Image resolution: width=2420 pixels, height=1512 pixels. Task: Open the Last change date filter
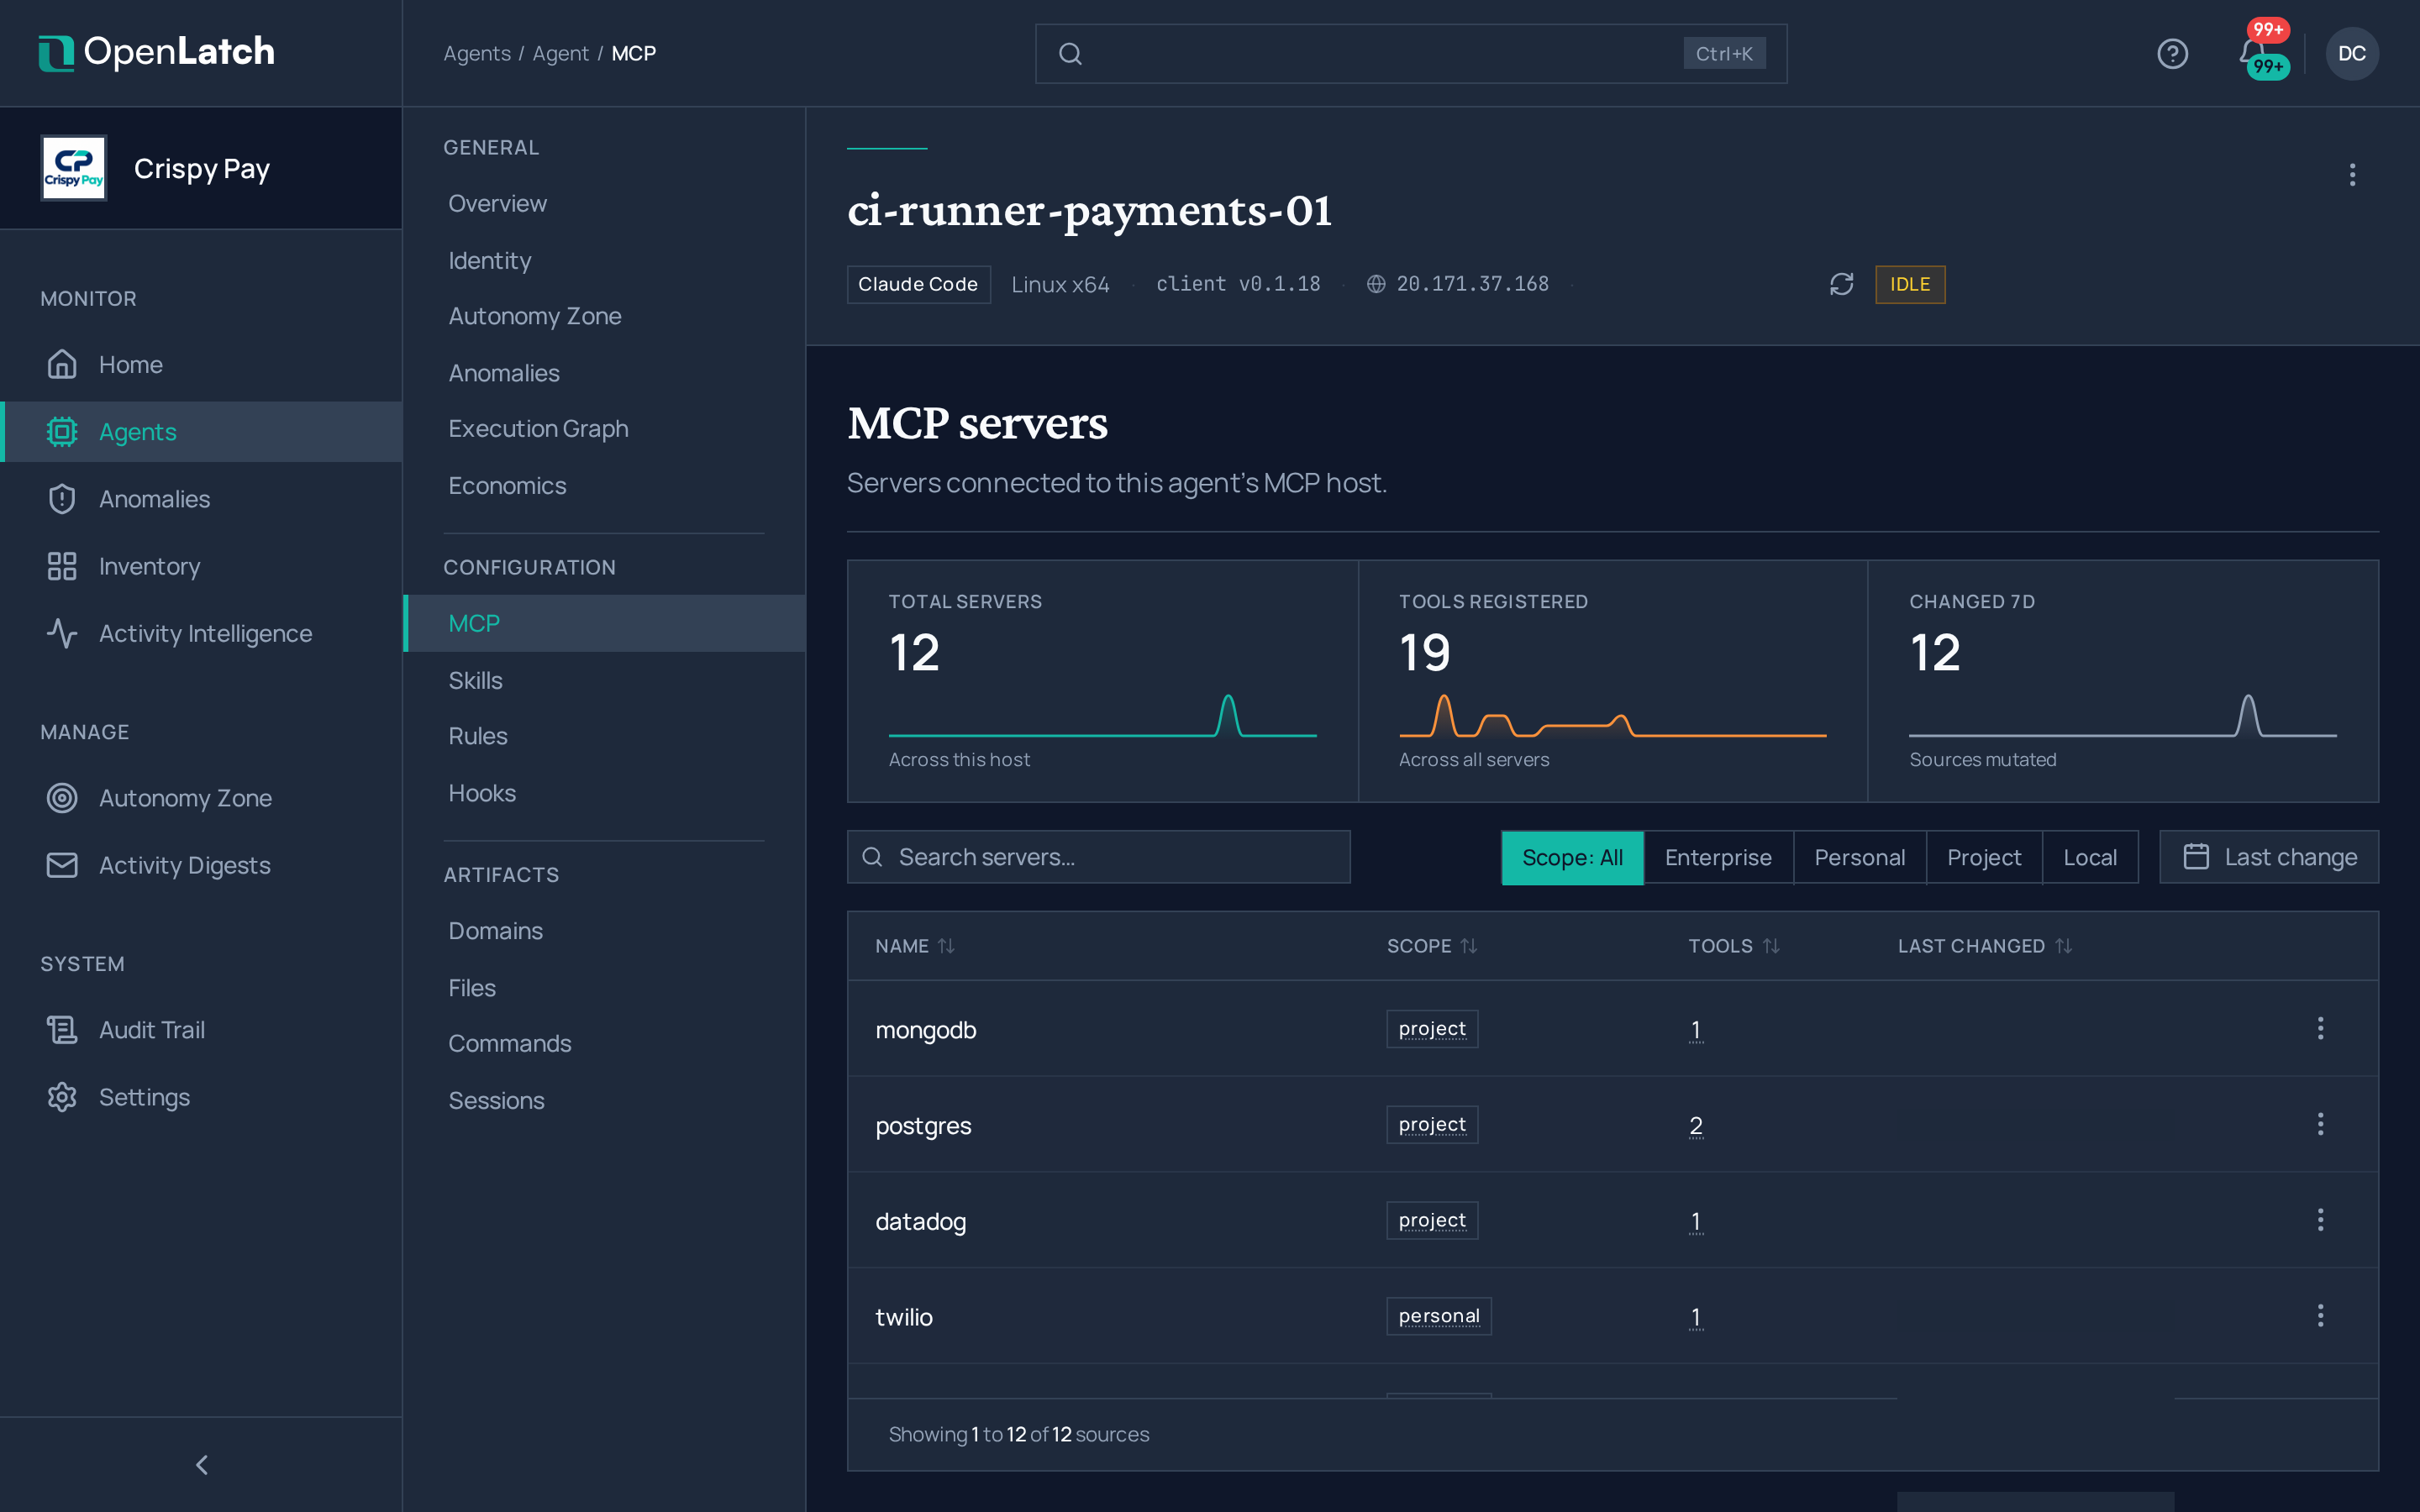2269,857
